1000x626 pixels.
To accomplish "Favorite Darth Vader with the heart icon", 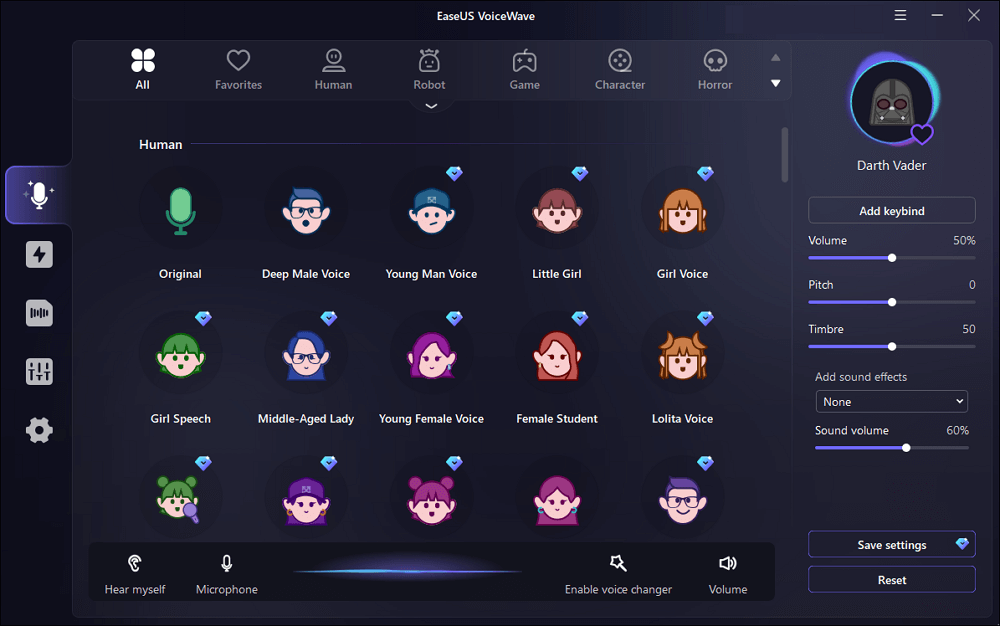I will click(923, 133).
